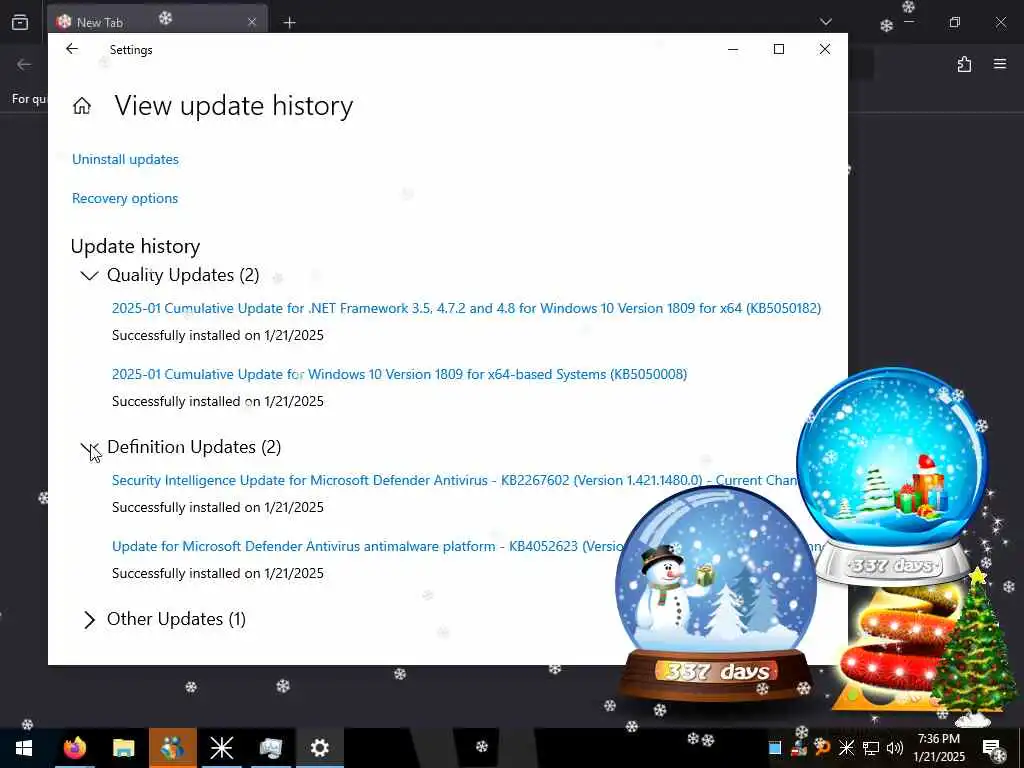Image resolution: width=1024 pixels, height=768 pixels.
Task: Click the Santa sleigh tray icon
Action: pyautogui.click(x=799, y=748)
